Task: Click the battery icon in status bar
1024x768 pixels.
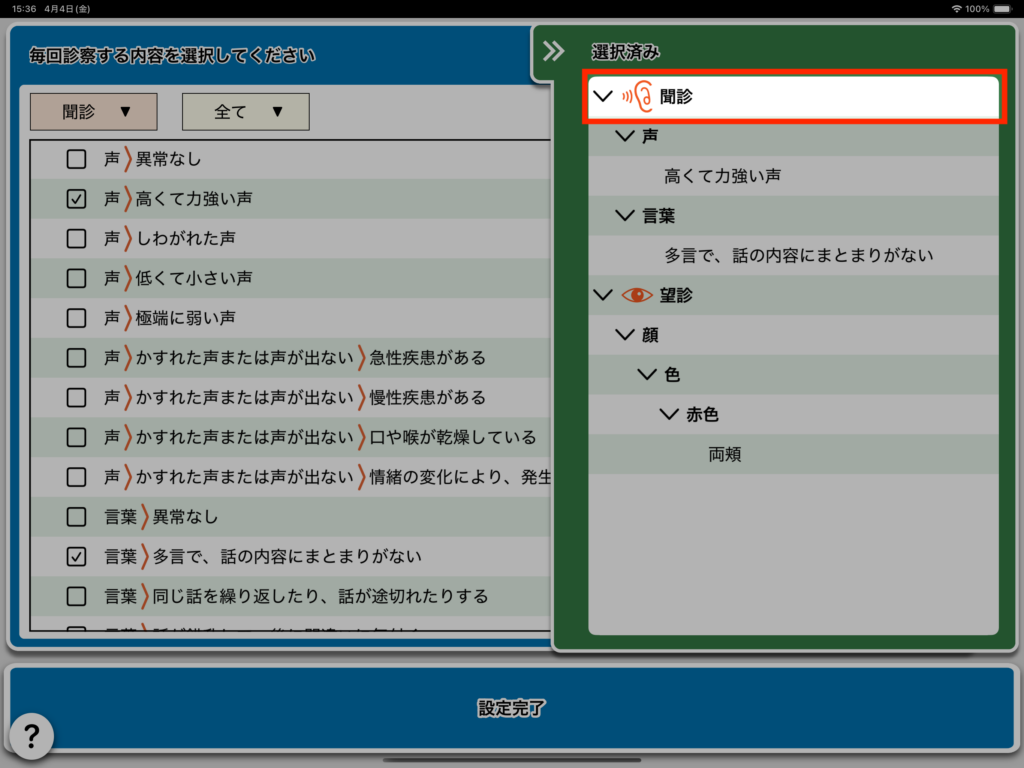Action: 1005,9
